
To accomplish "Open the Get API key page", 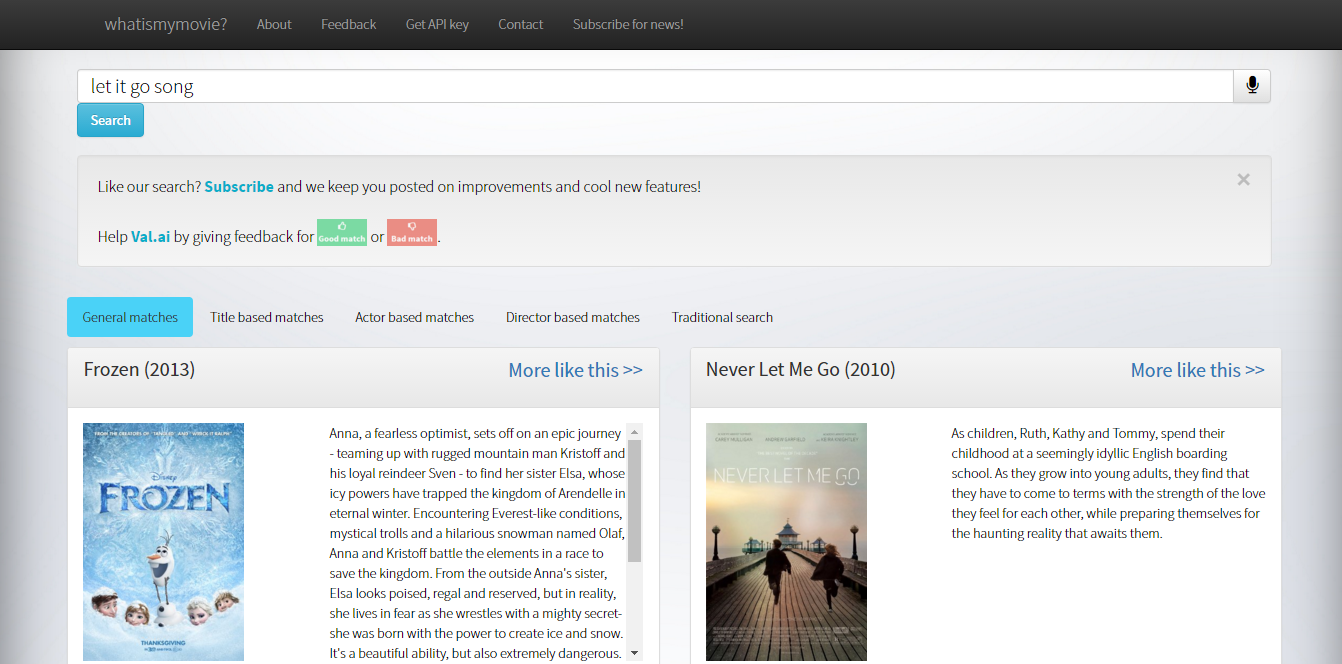I will coord(437,24).
